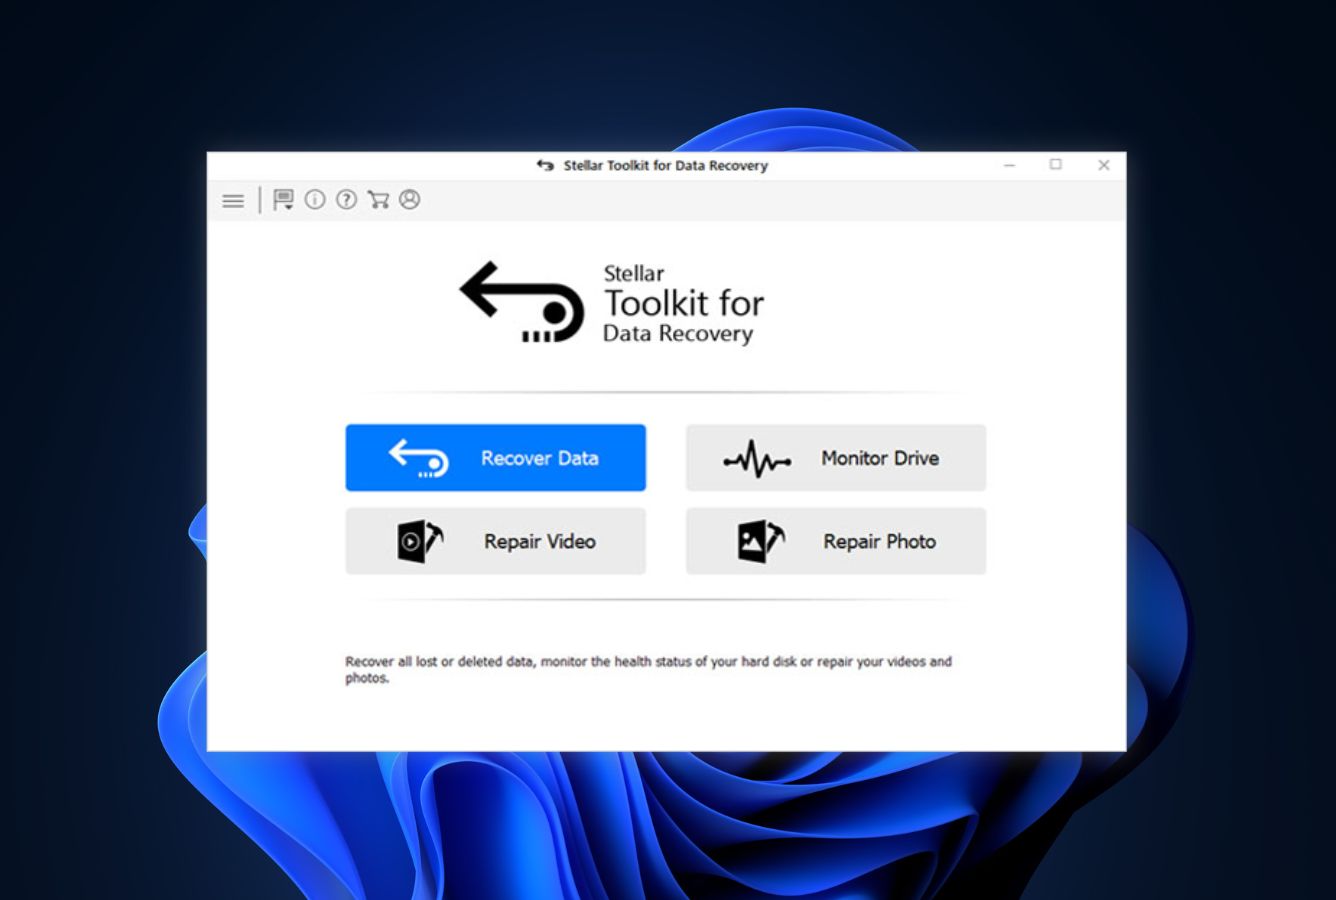
Task: Open the hamburger menu in the toolbar
Action: click(x=233, y=201)
